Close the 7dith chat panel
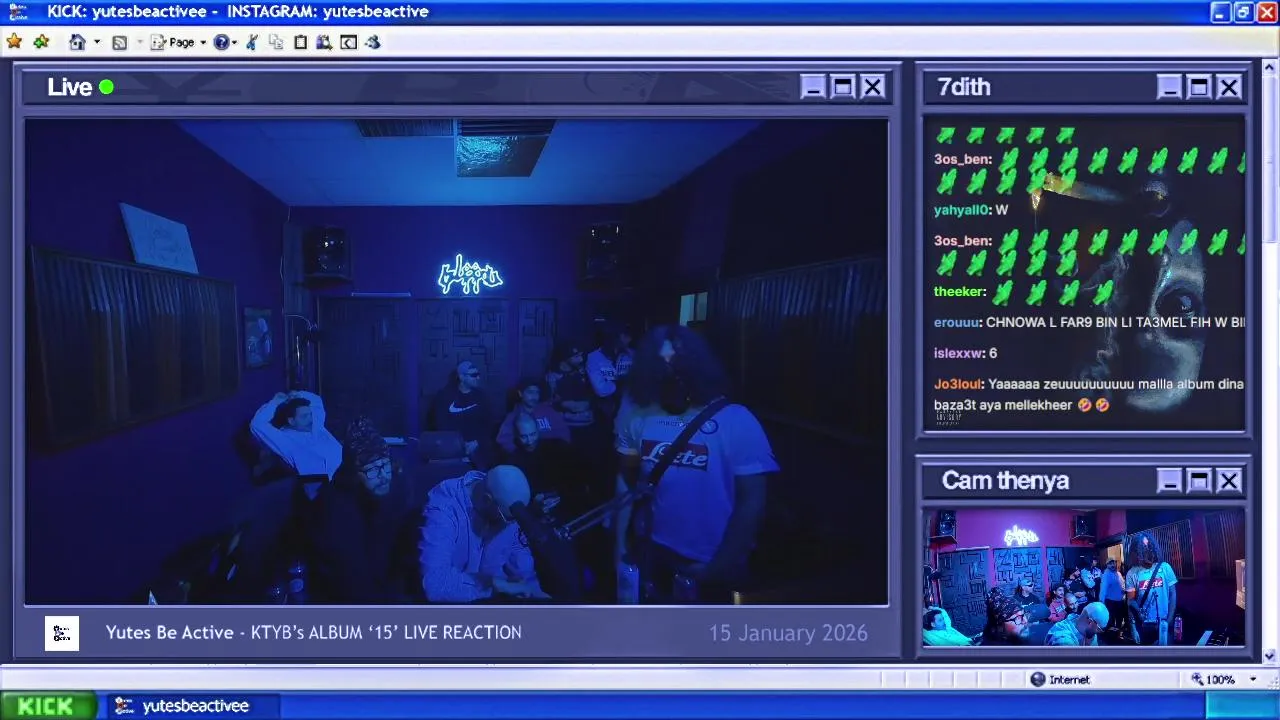 click(1229, 87)
